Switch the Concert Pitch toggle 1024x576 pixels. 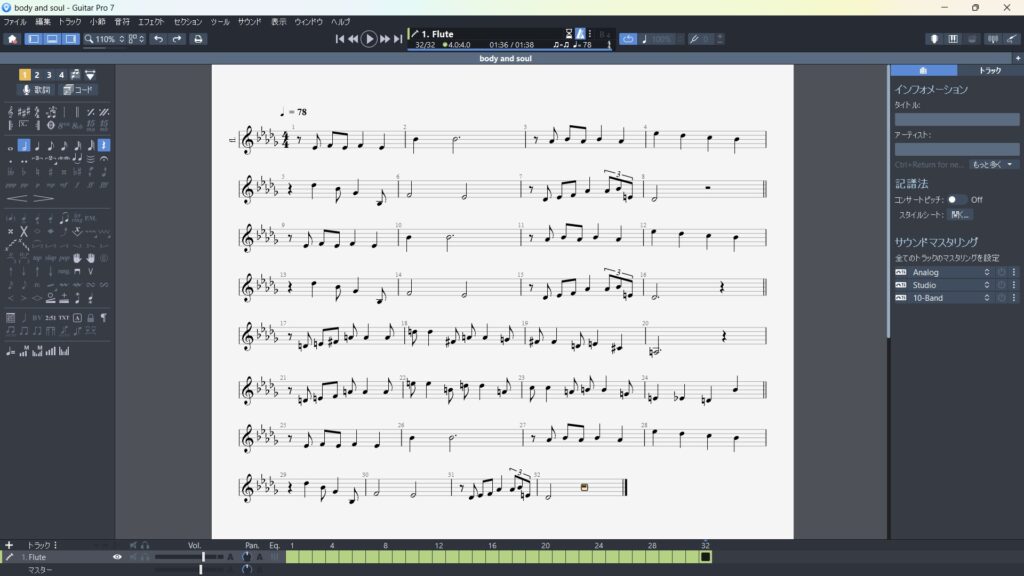pyautogui.click(x=955, y=199)
